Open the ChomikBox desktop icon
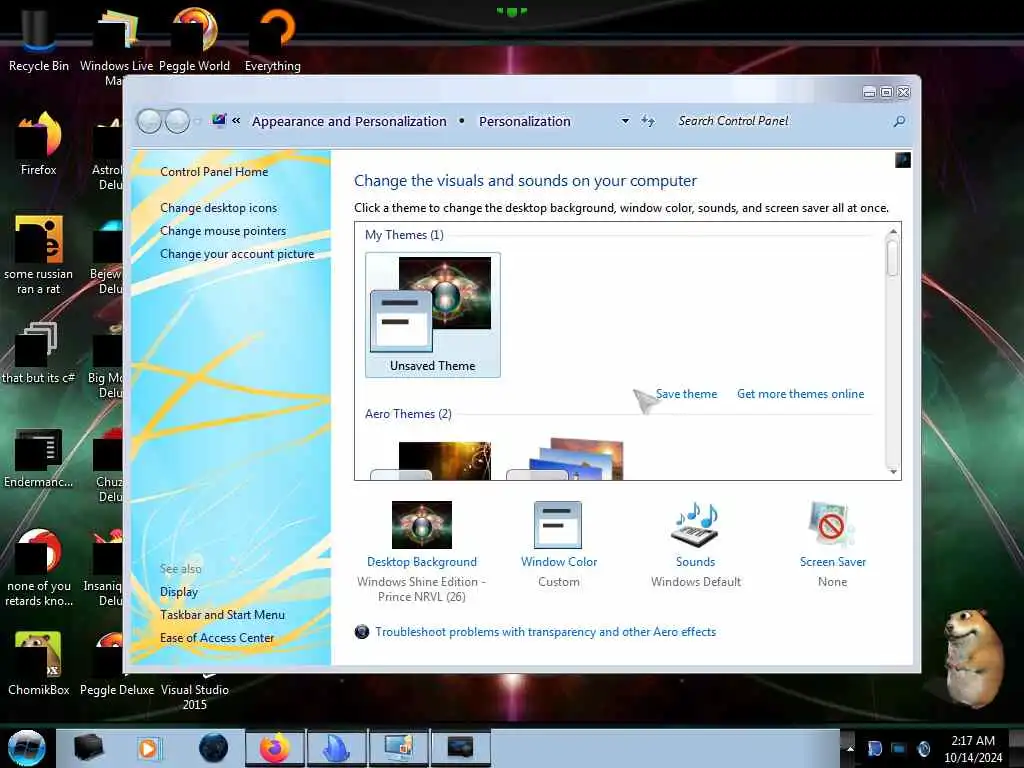1024x768 pixels. click(x=39, y=663)
